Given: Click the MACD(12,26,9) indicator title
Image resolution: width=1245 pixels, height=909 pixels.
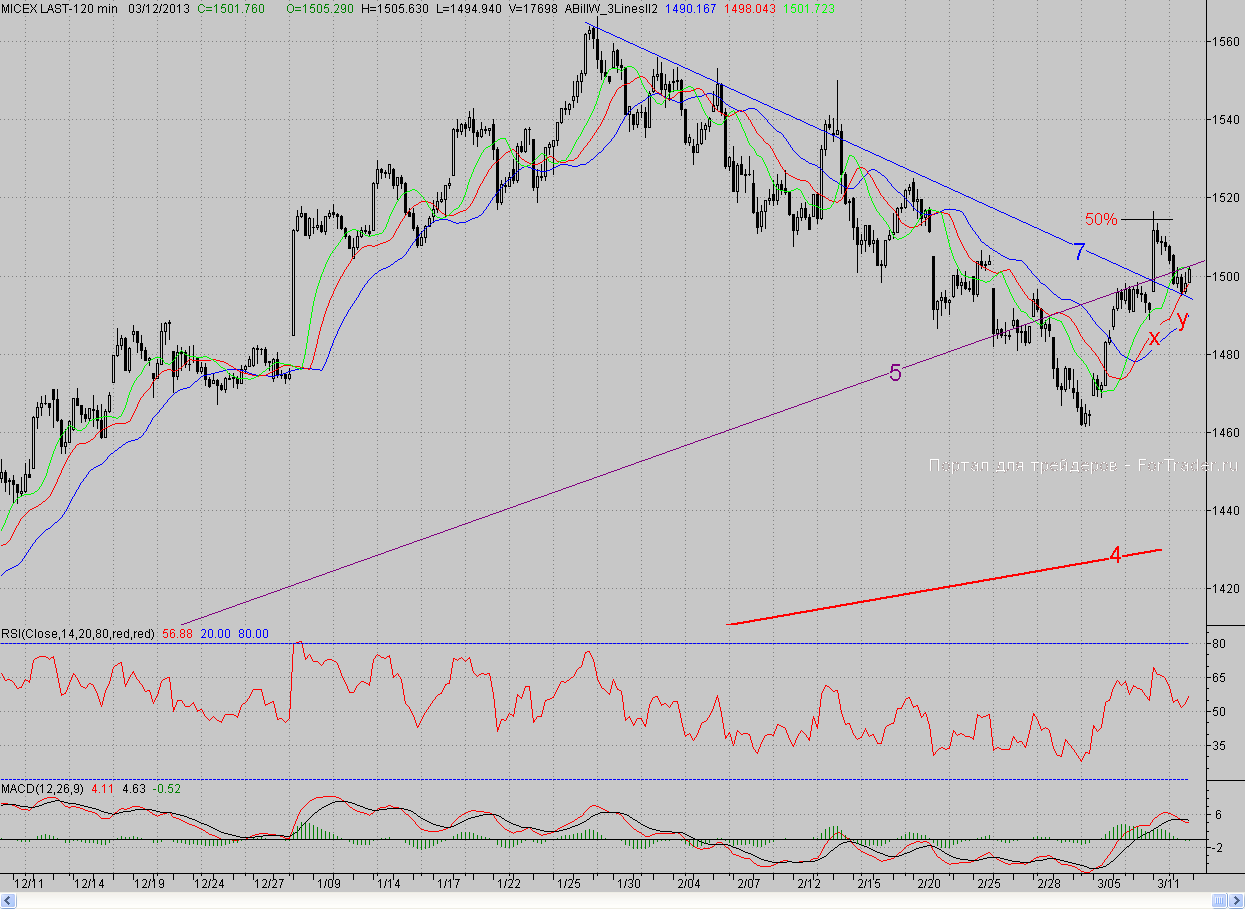Looking at the screenshot, I should tap(42, 789).
